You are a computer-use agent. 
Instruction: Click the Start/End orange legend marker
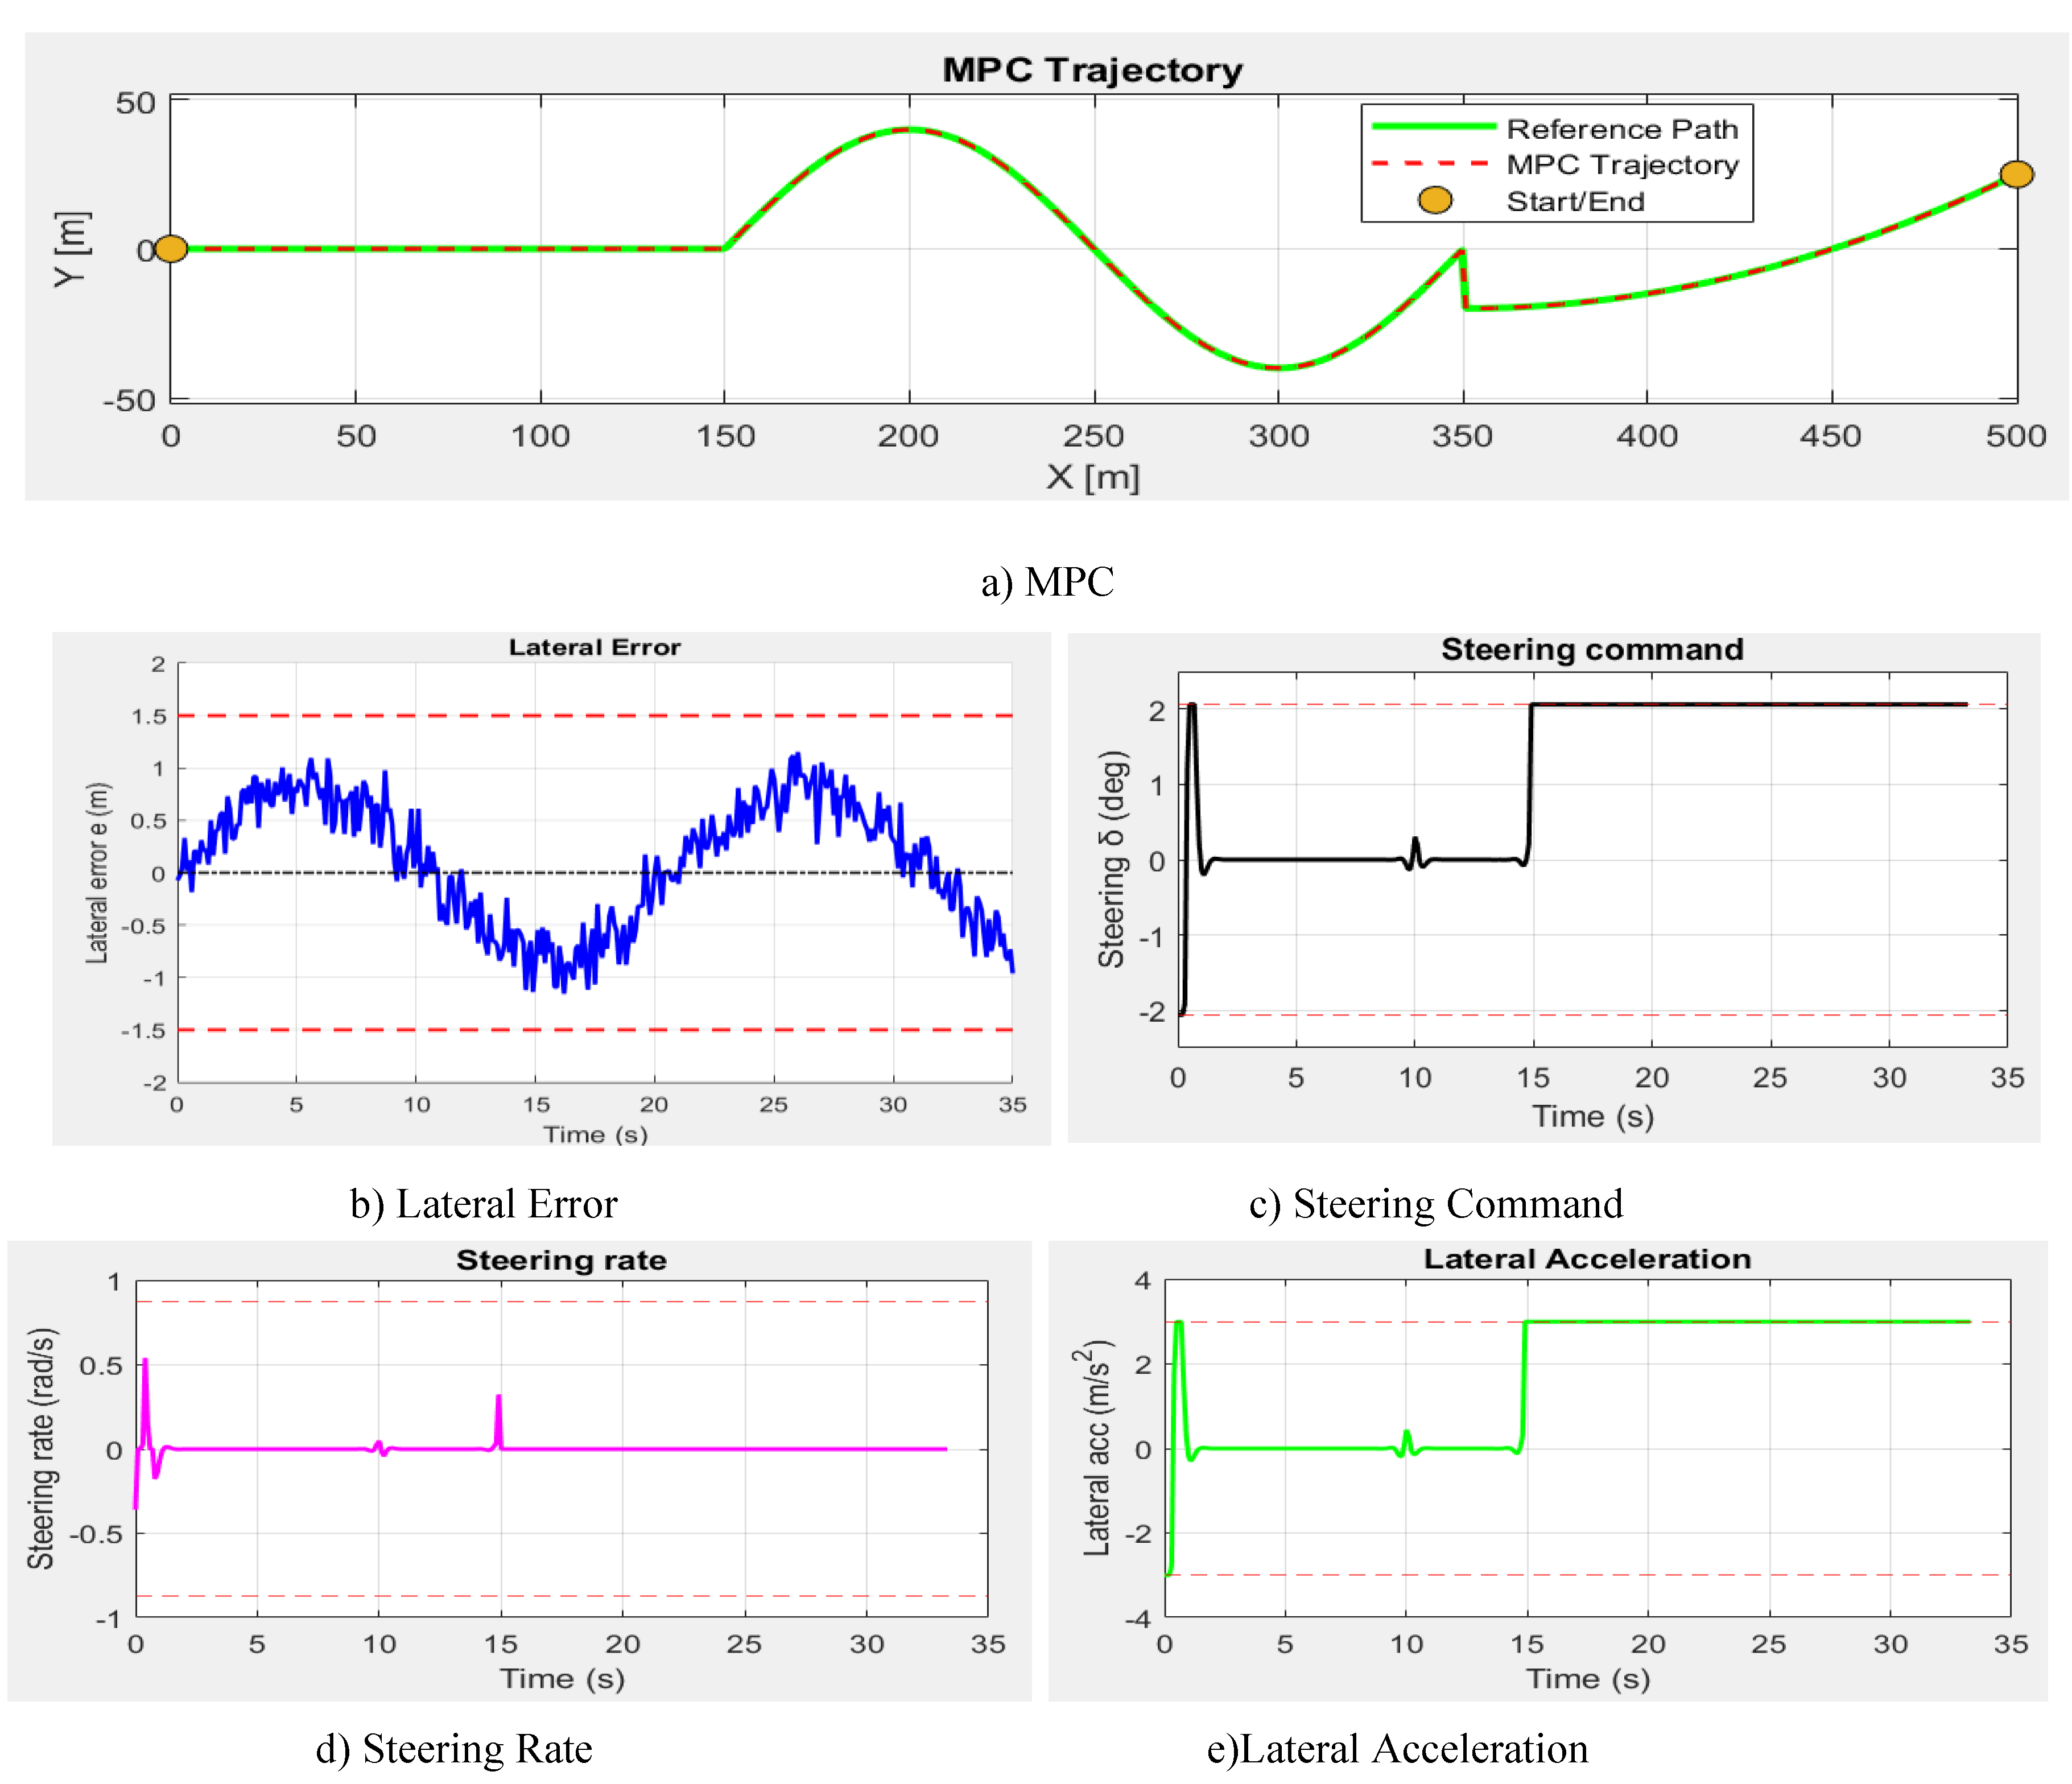tap(1435, 200)
